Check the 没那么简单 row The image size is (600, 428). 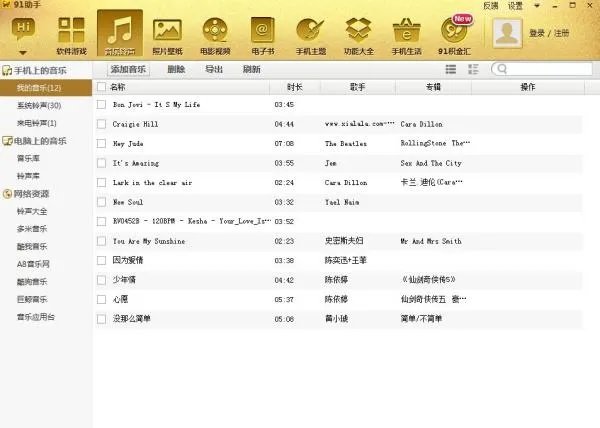(x=101, y=319)
